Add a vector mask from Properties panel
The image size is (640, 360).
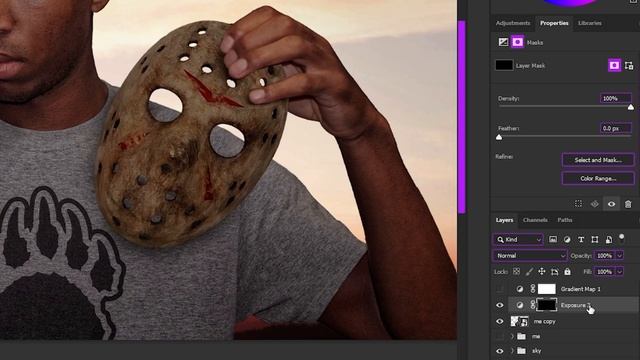pos(629,65)
